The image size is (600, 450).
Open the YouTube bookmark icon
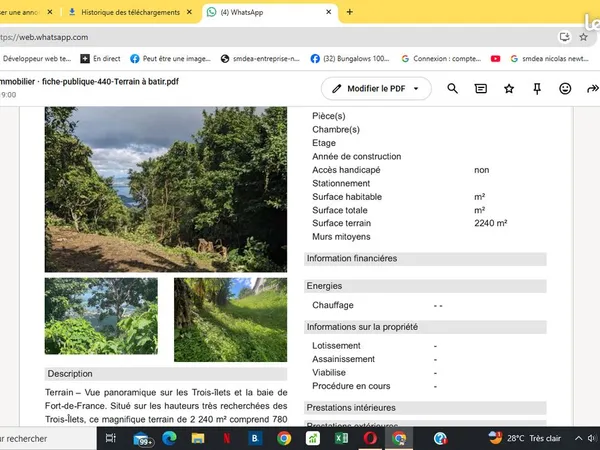pyautogui.click(x=496, y=59)
